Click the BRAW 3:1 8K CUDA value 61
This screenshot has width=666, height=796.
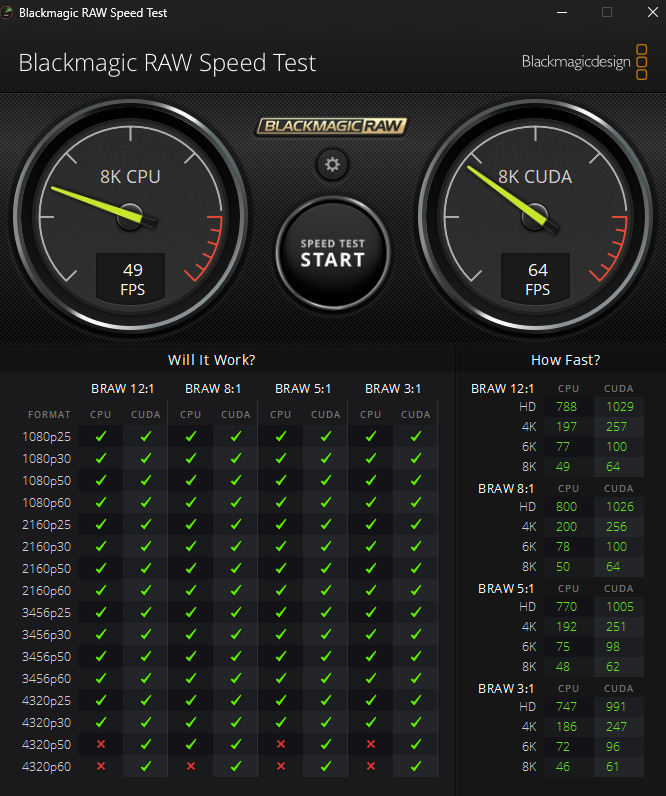(x=612, y=767)
